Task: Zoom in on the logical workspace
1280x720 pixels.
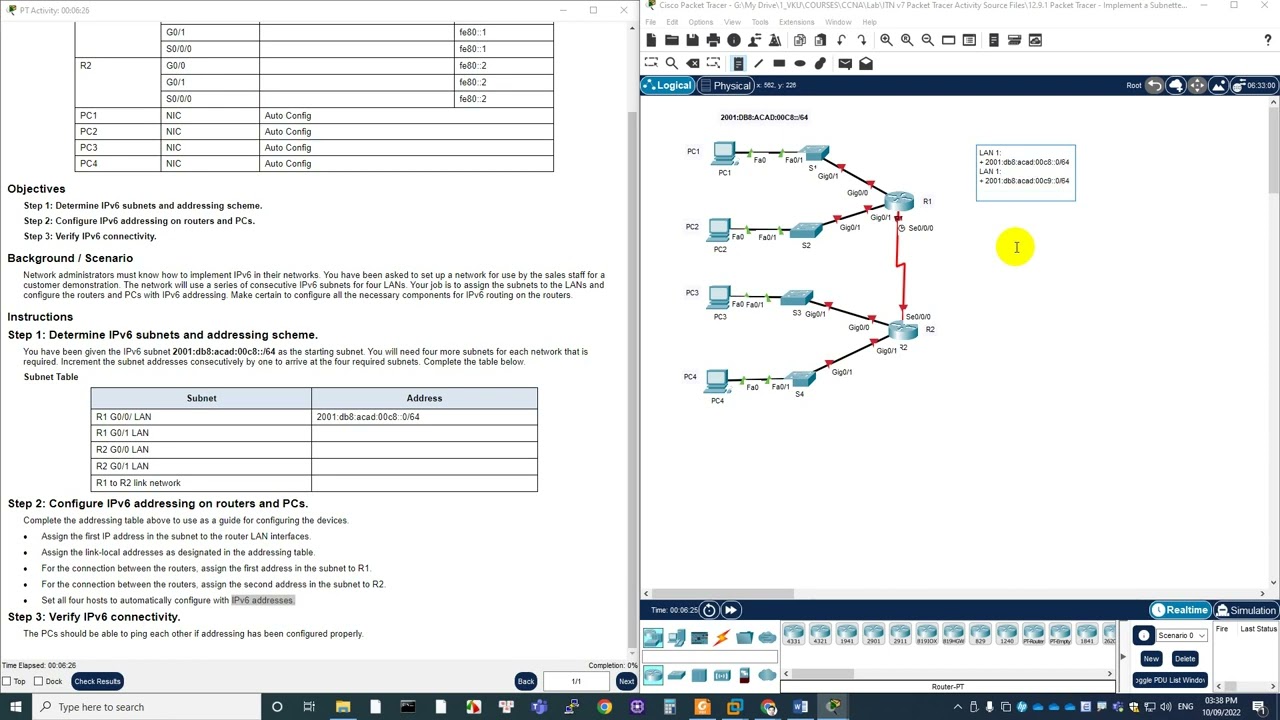Action: 886,40
